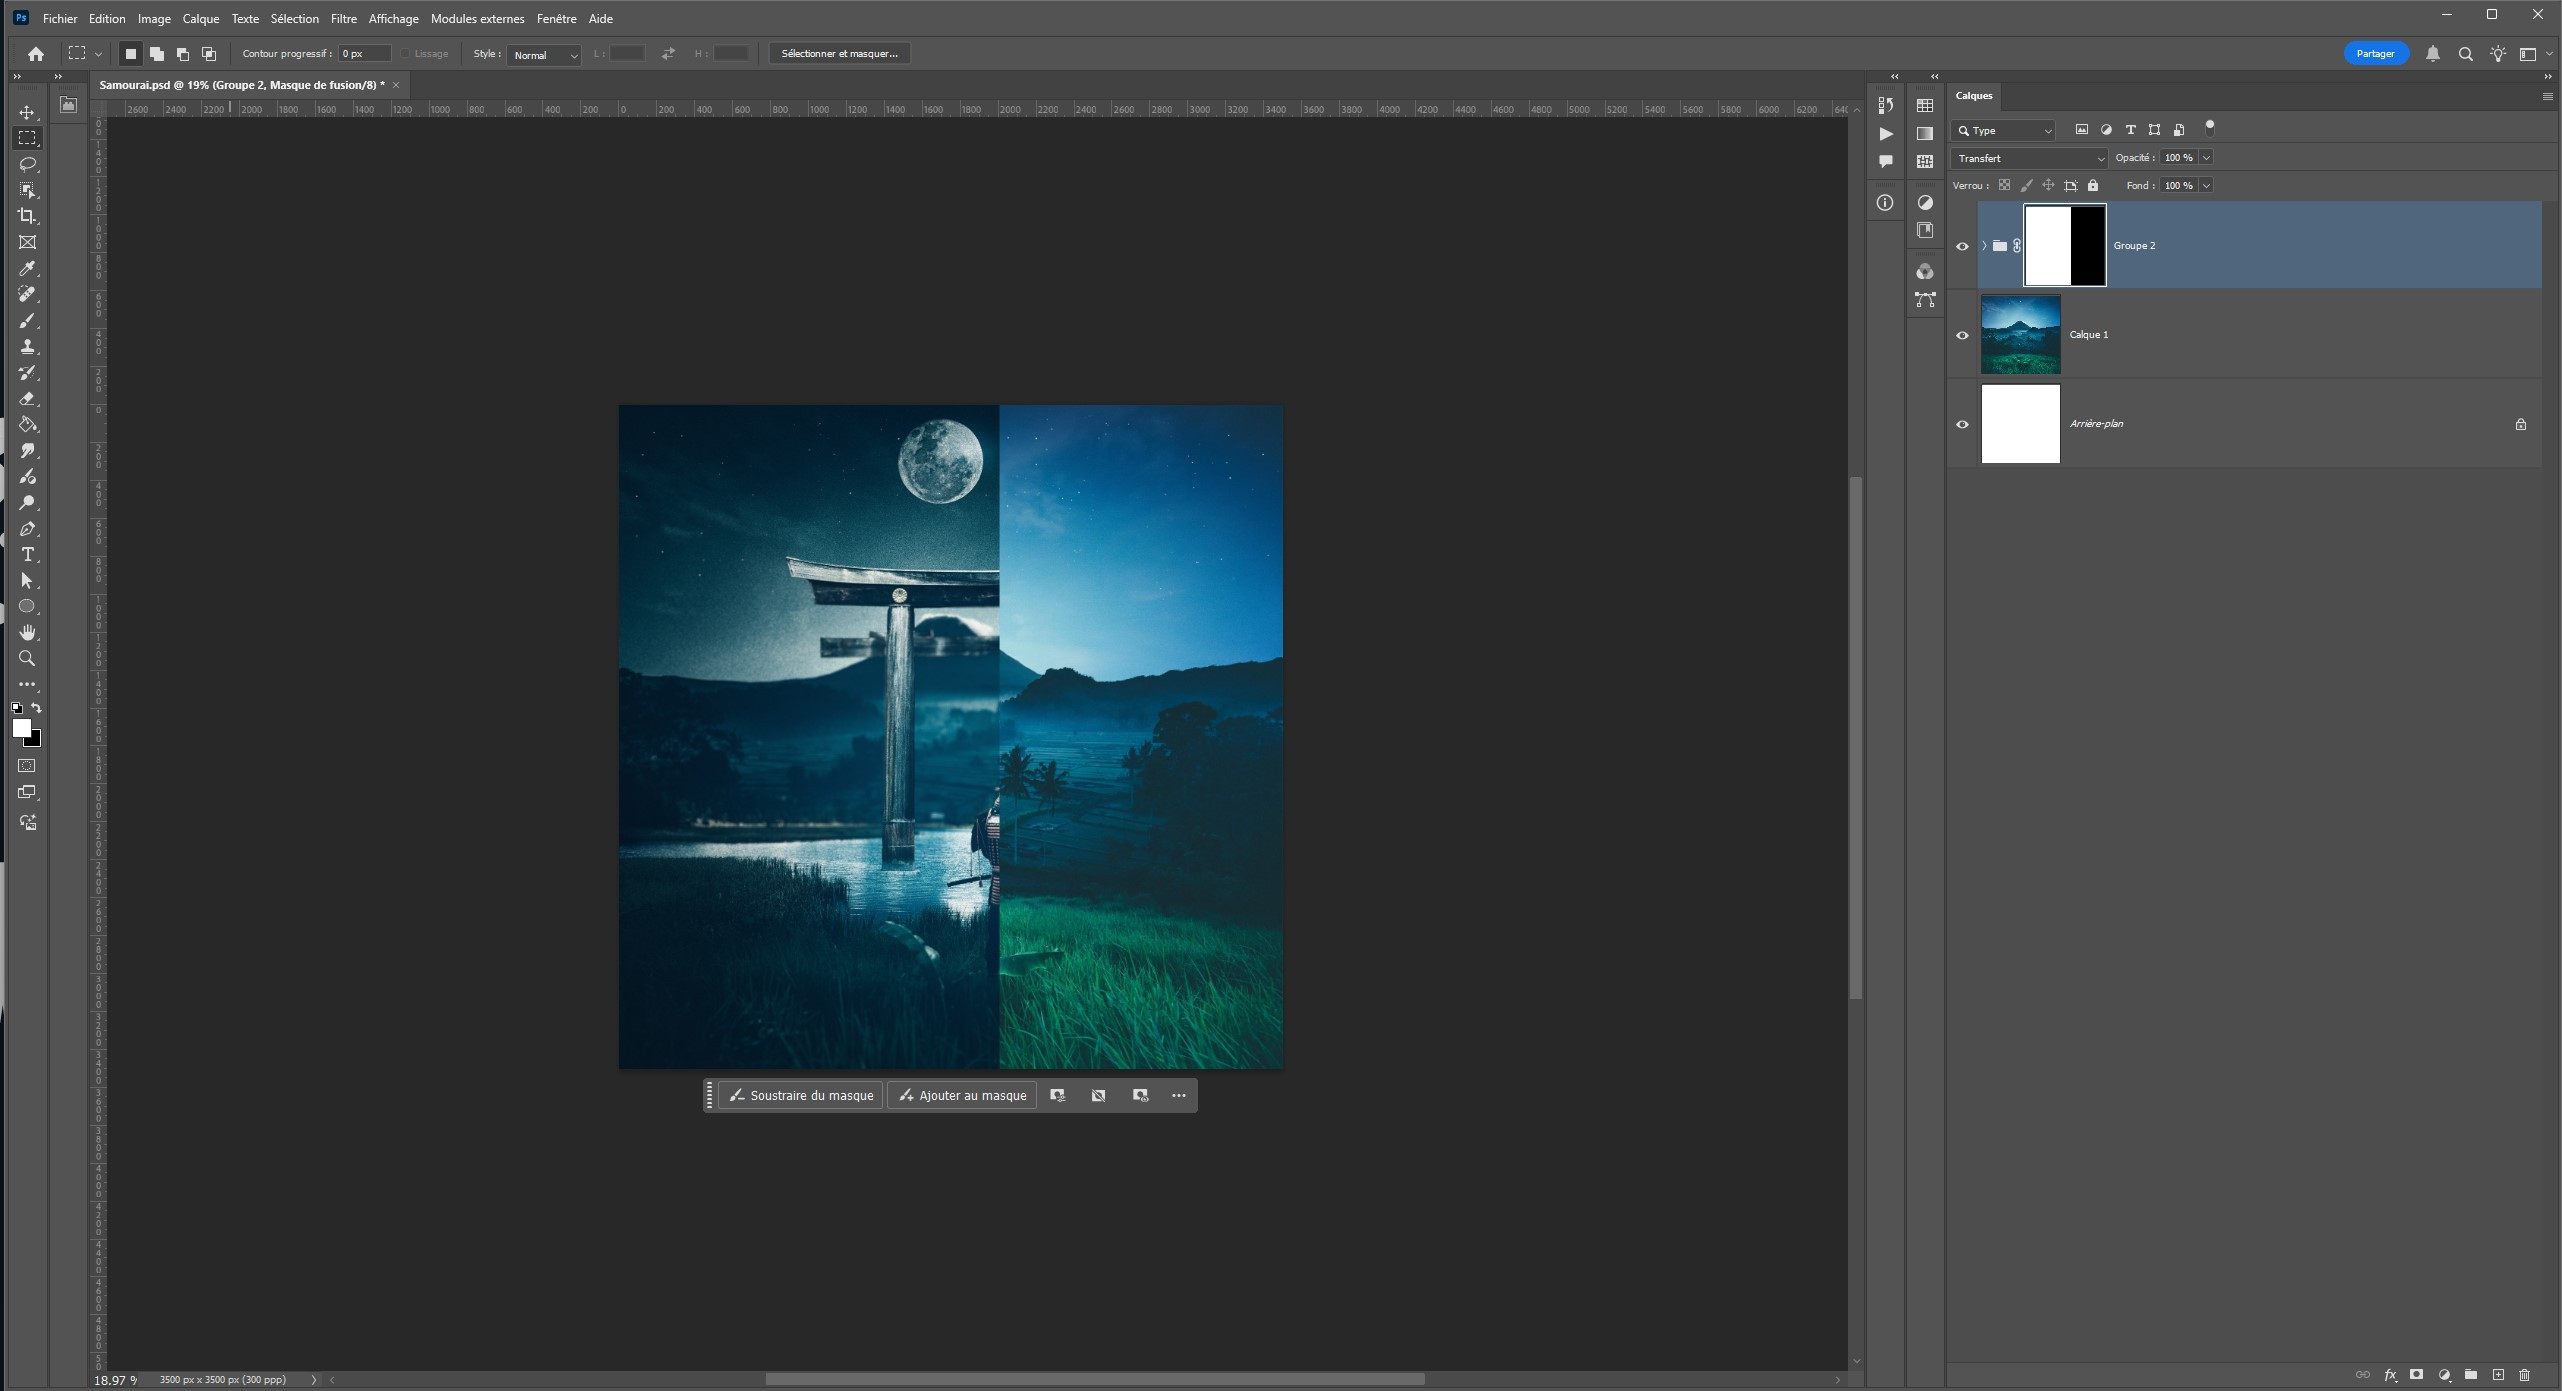
Task: Toggle visibility of Calque 1 layer
Action: point(1962,335)
